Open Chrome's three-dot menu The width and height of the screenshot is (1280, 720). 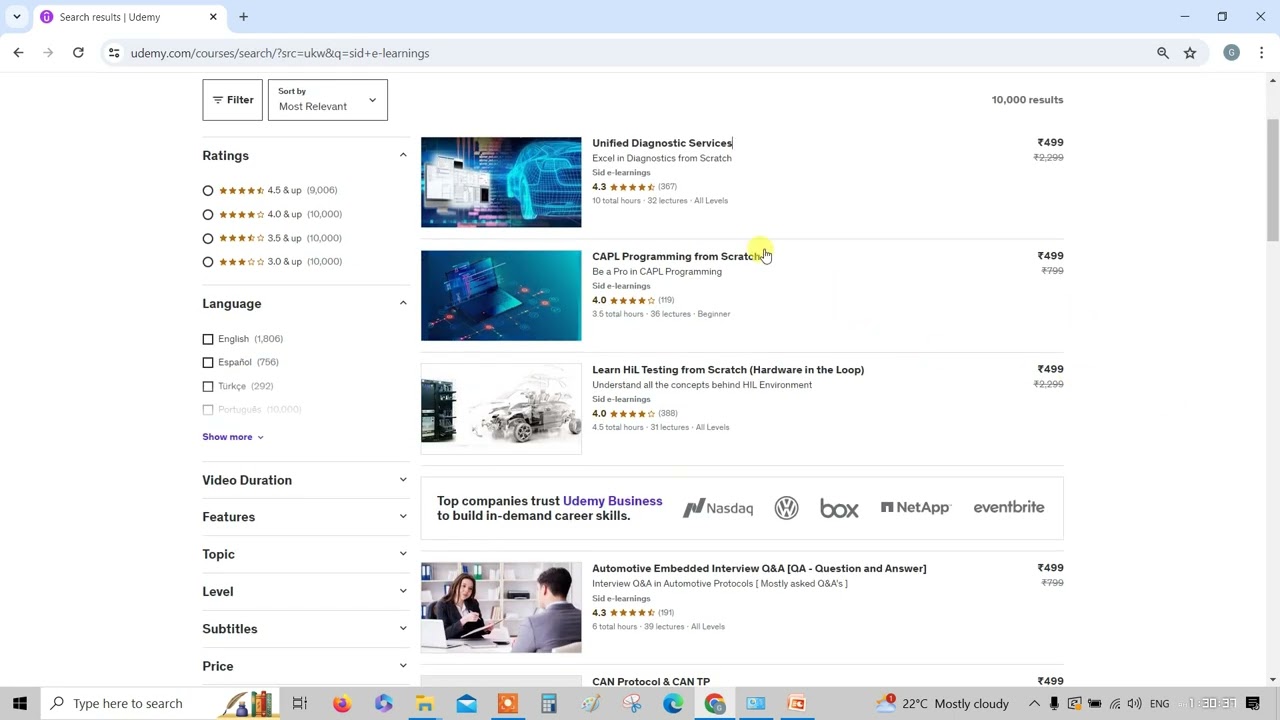coord(1261,53)
